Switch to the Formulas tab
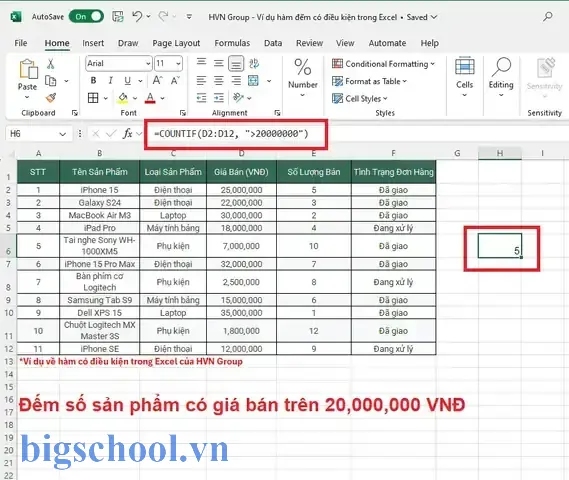The width and height of the screenshot is (569, 480). [x=232, y=43]
